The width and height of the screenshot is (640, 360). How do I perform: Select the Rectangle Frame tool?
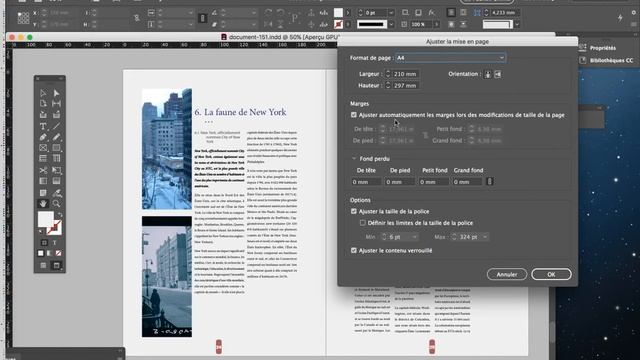pyautogui.click(x=43, y=148)
